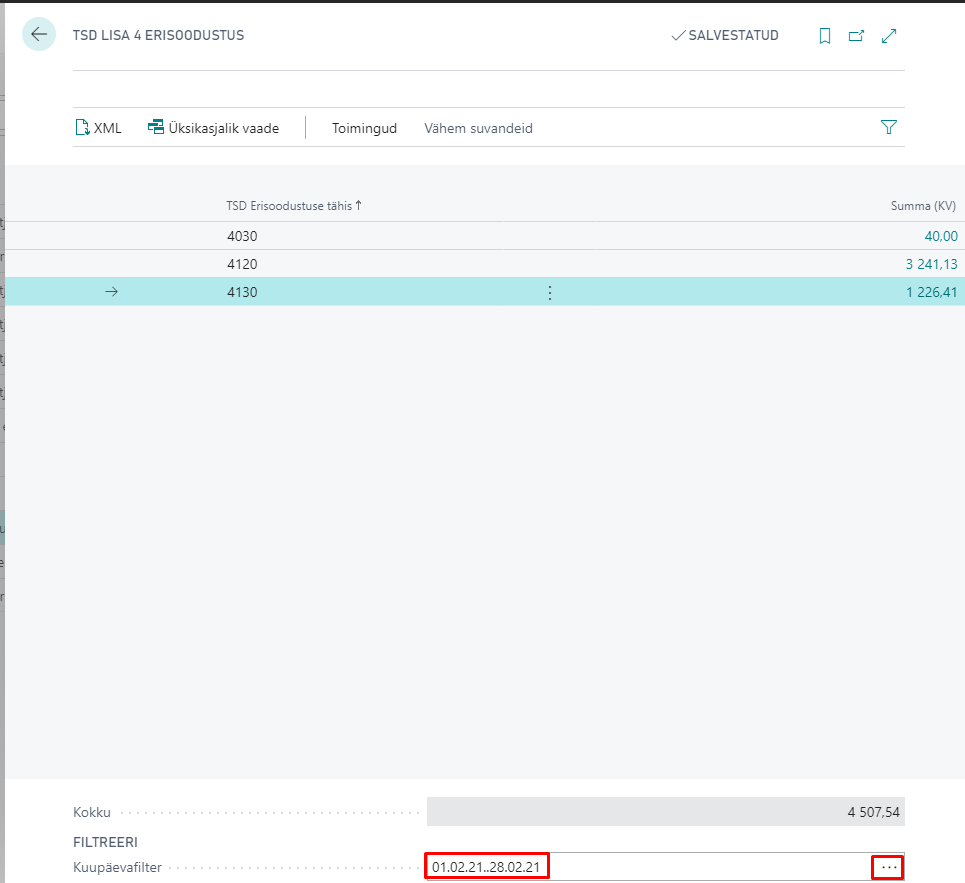Viewport: 965px width, 883px height.
Task: Open amount 40,00 drilldown link
Action: click(x=941, y=236)
